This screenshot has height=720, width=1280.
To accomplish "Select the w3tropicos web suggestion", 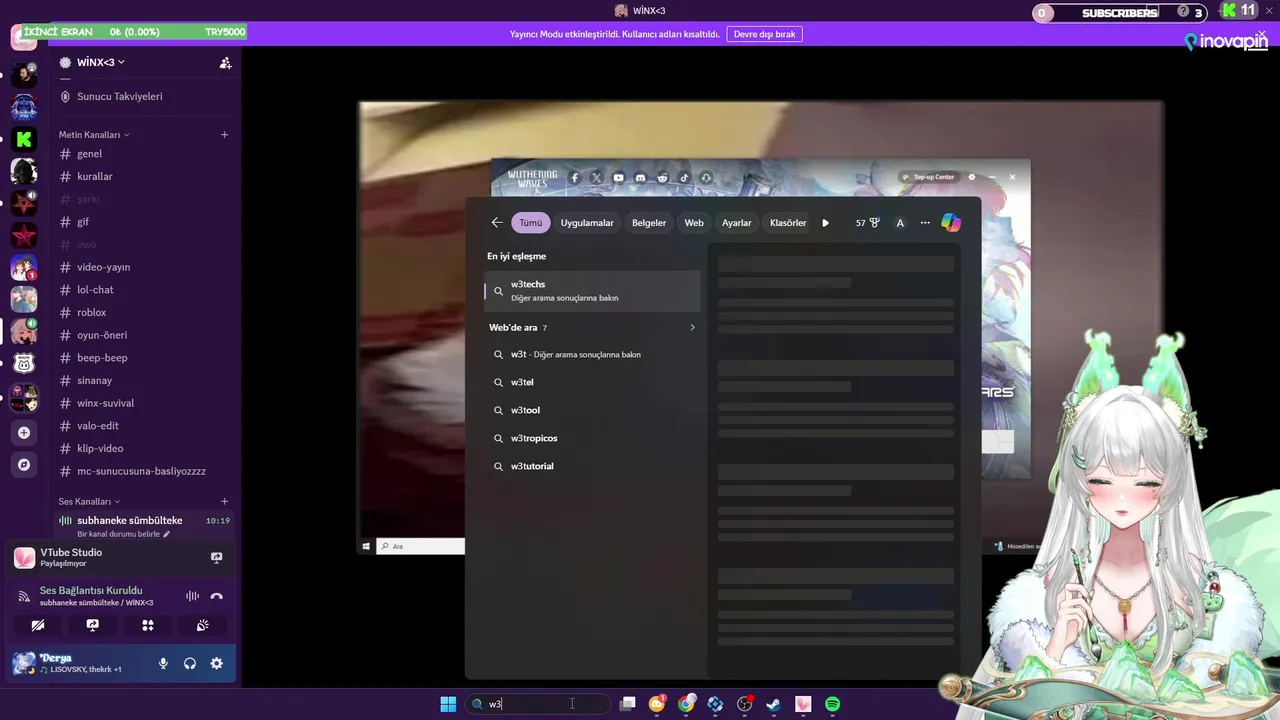I will (x=592, y=438).
